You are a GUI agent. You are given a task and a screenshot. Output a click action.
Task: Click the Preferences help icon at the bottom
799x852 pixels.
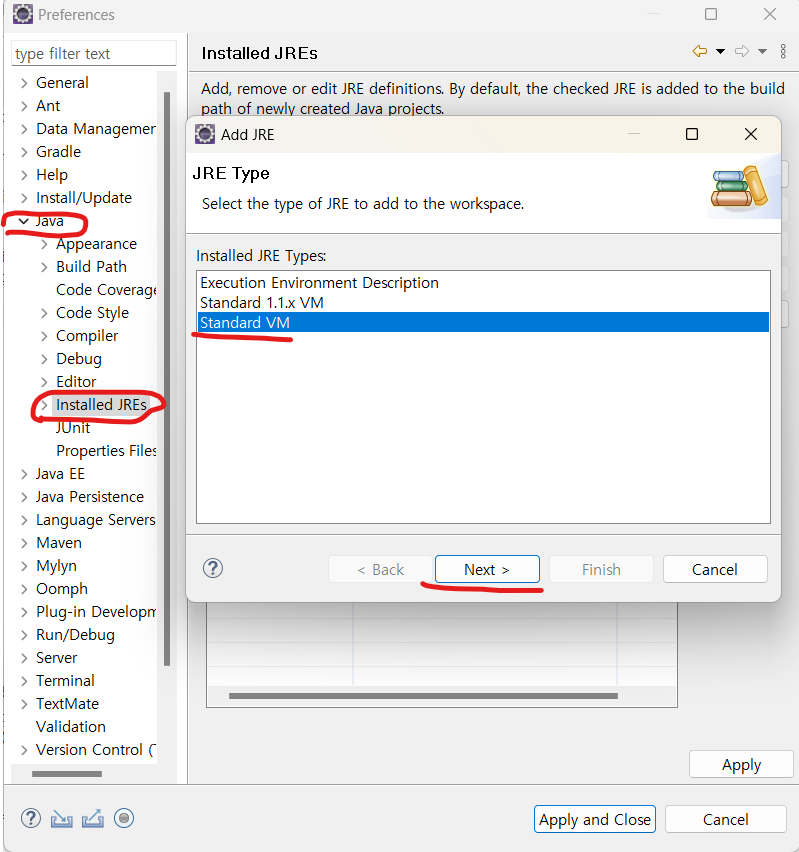point(31,818)
